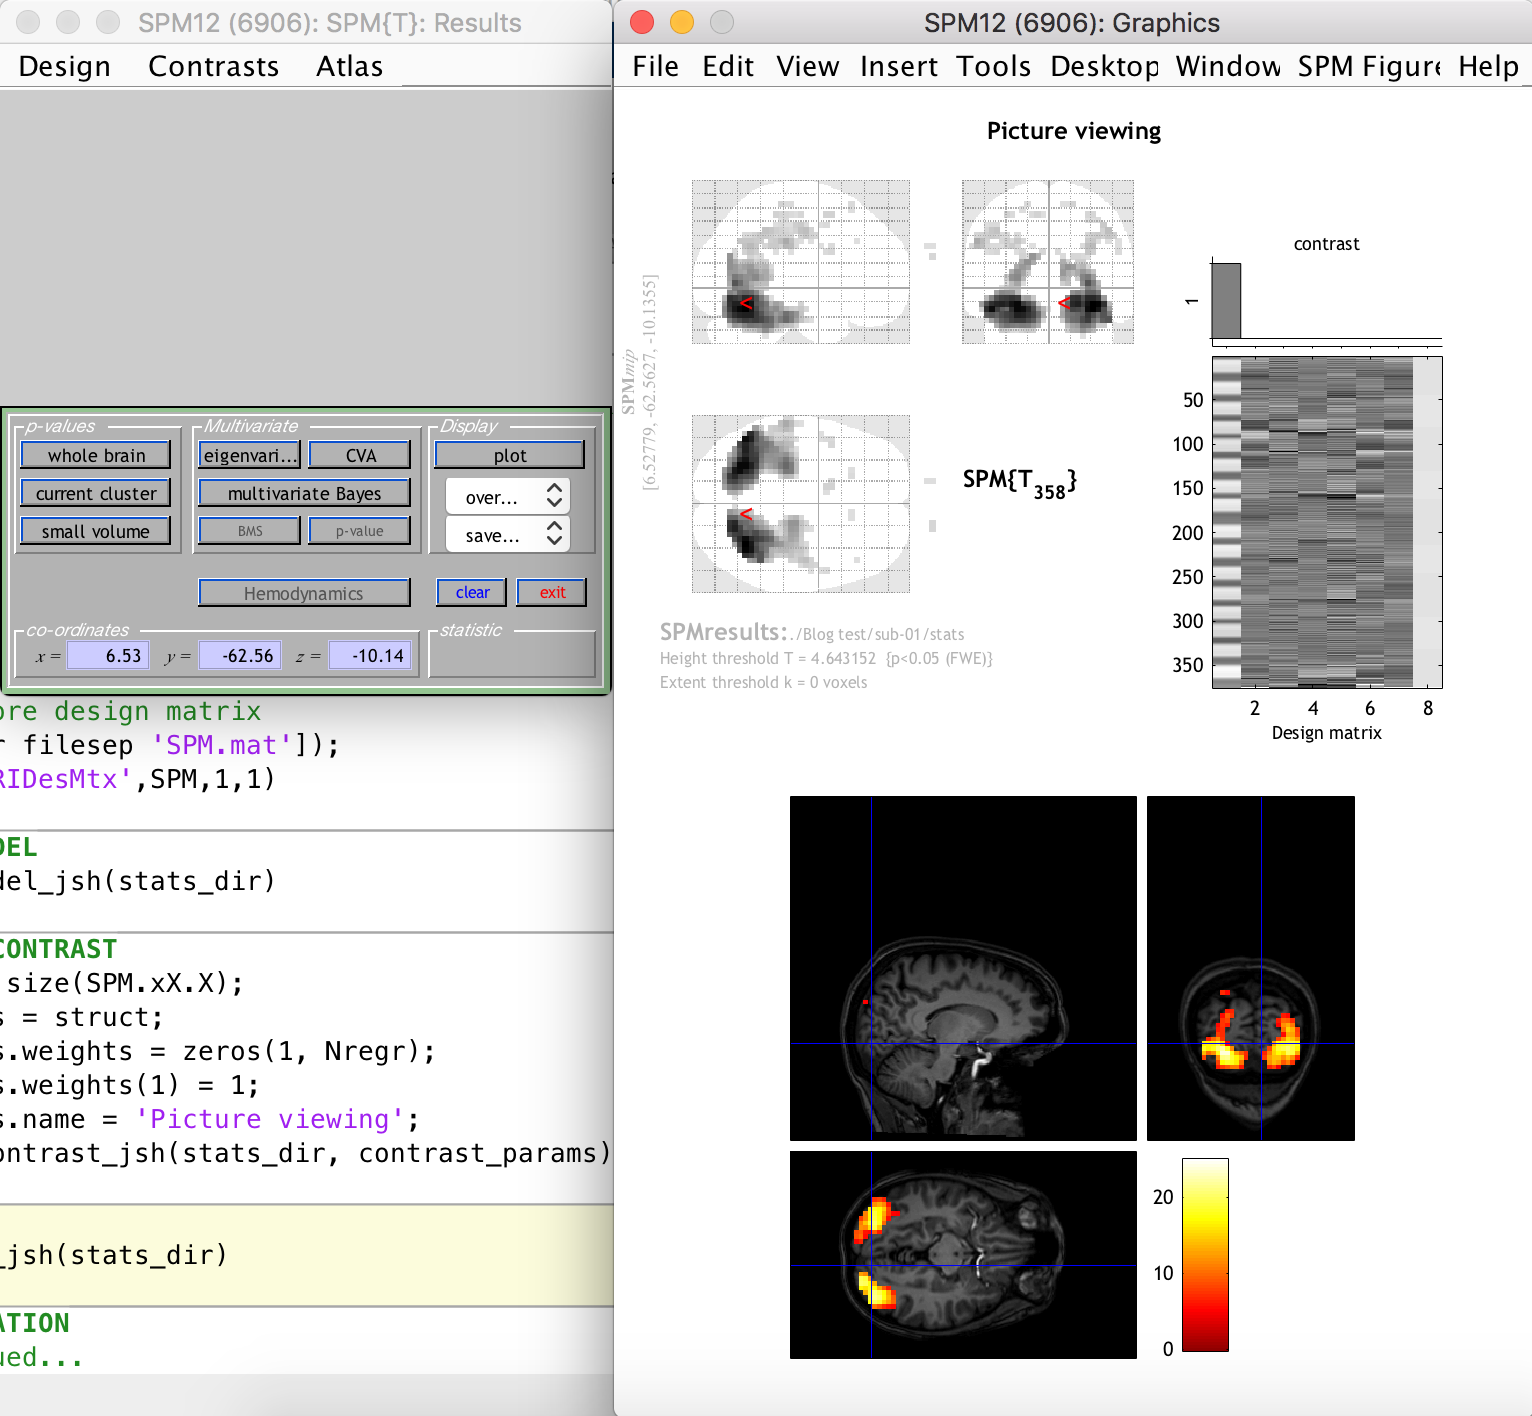Open the Window menu

[x=1228, y=66]
